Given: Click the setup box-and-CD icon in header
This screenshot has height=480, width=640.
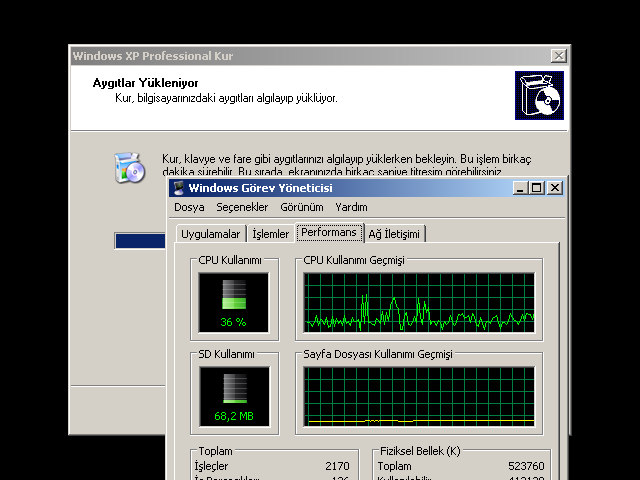Looking at the screenshot, I should [x=539, y=96].
